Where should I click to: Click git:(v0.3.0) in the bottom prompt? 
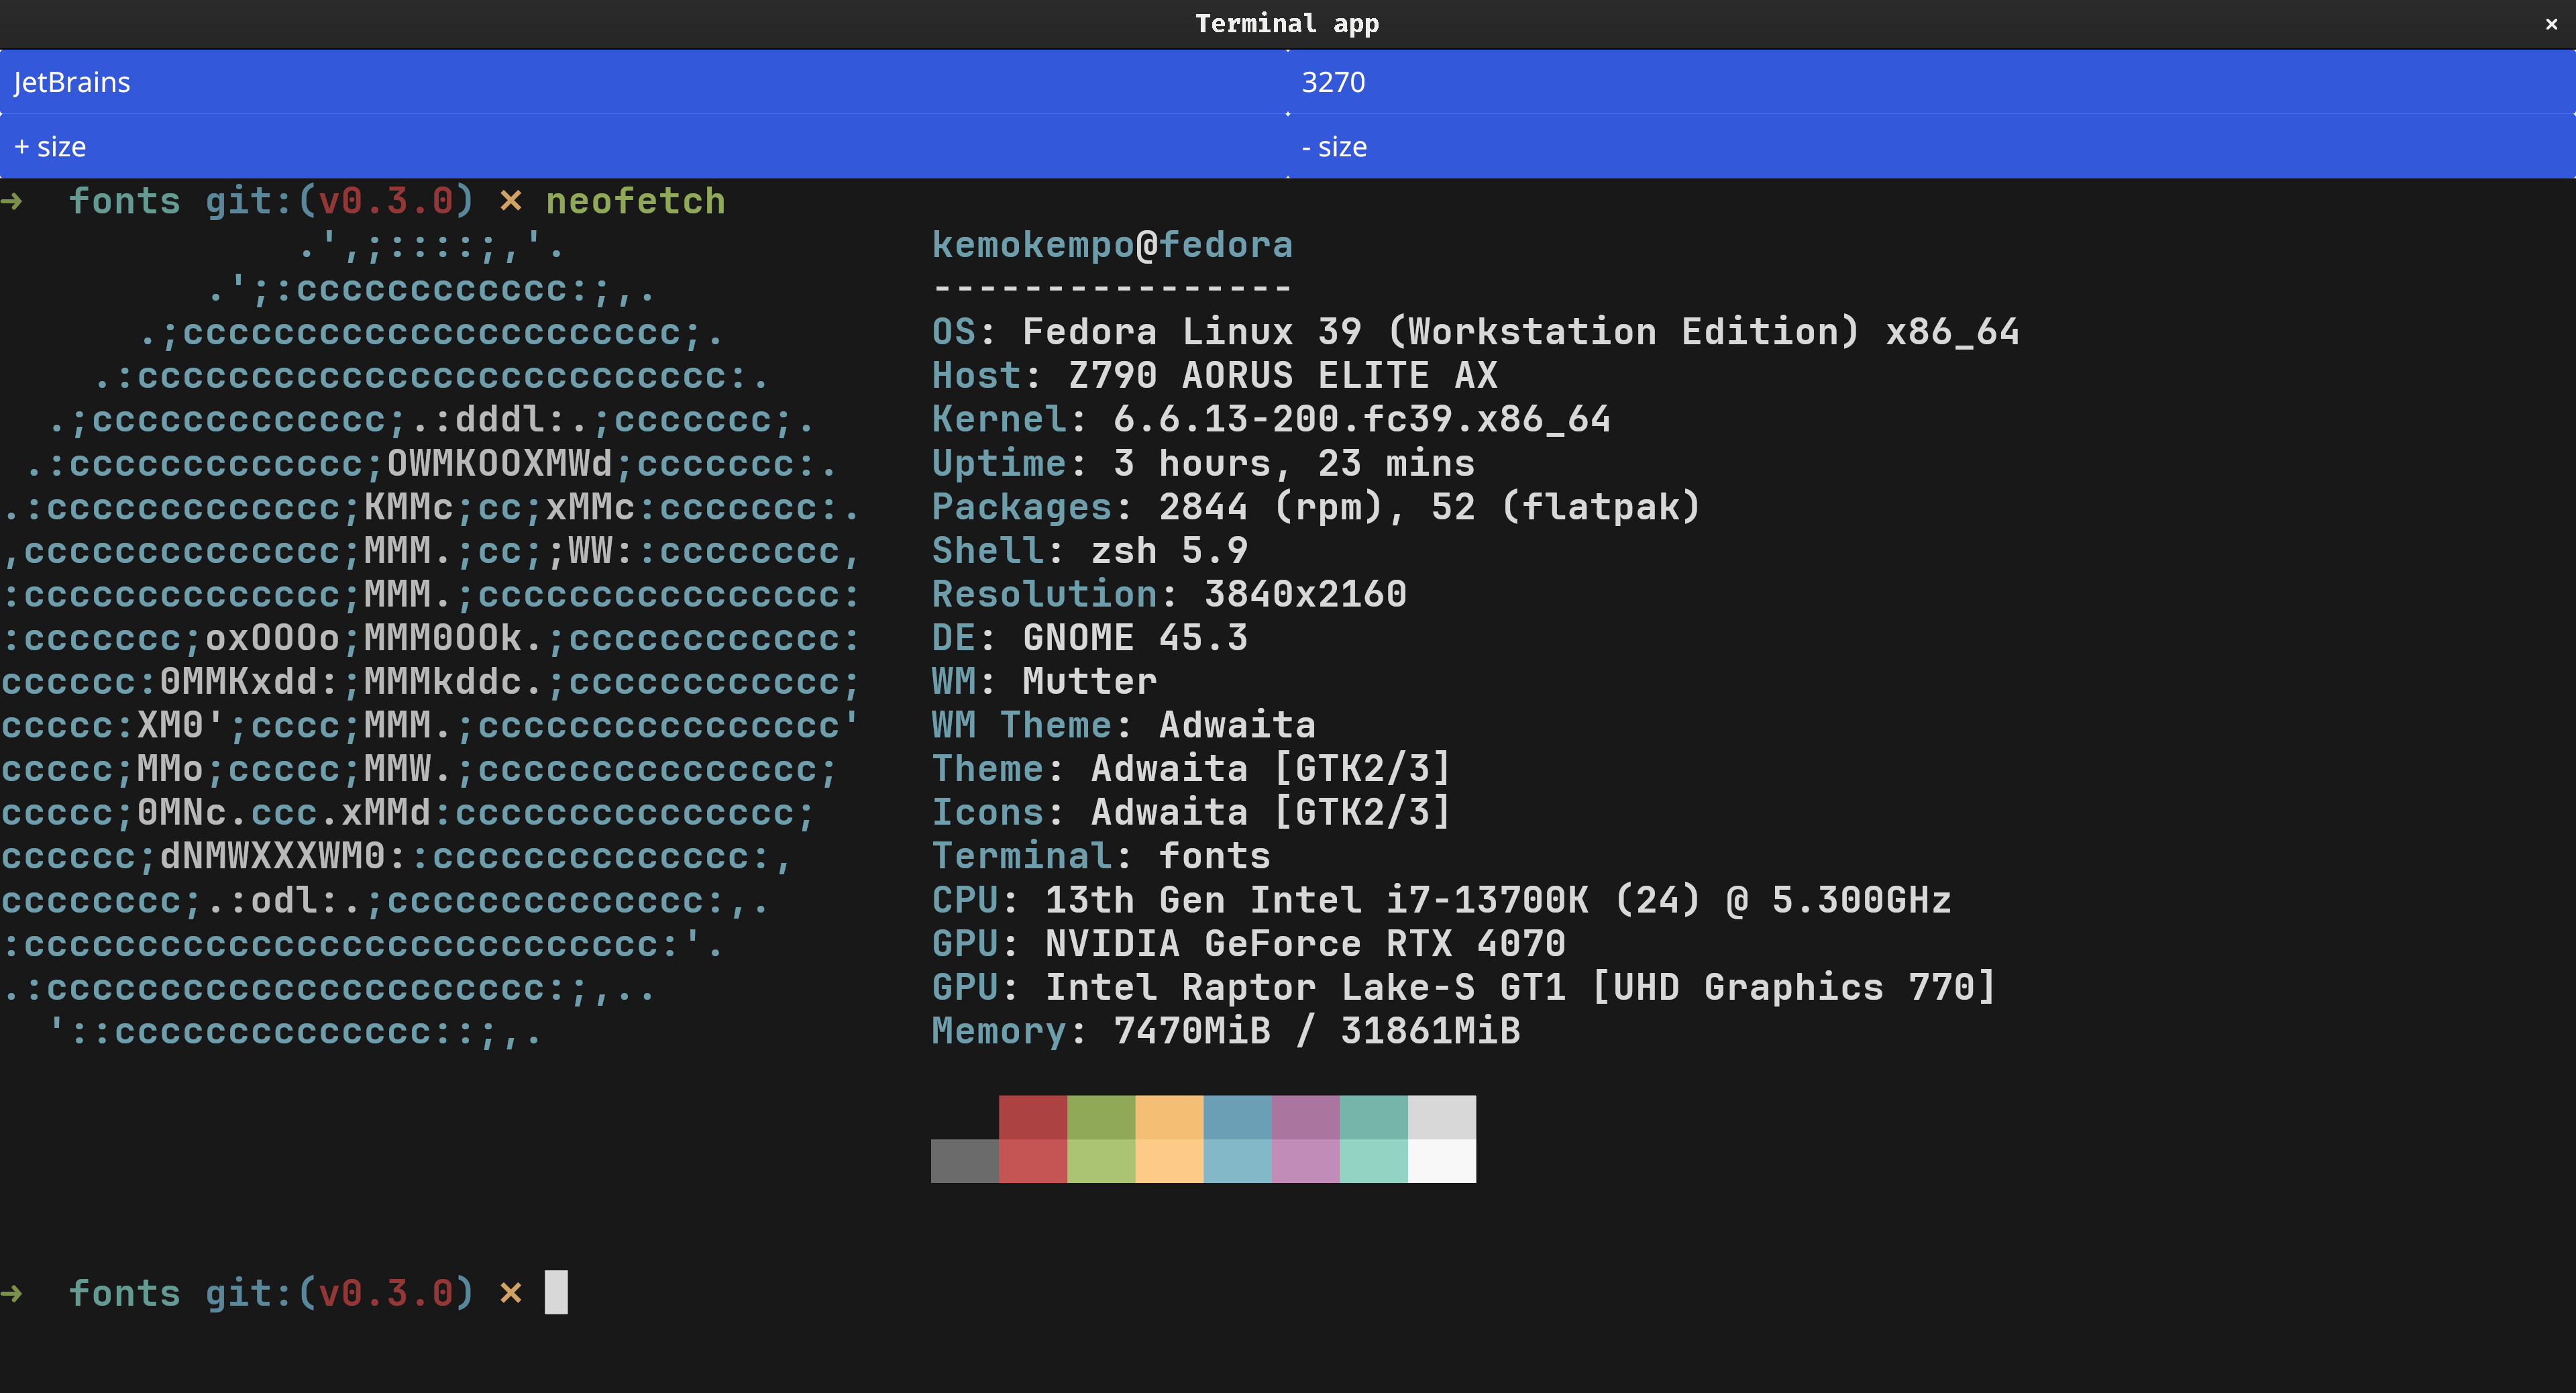tap(340, 1293)
